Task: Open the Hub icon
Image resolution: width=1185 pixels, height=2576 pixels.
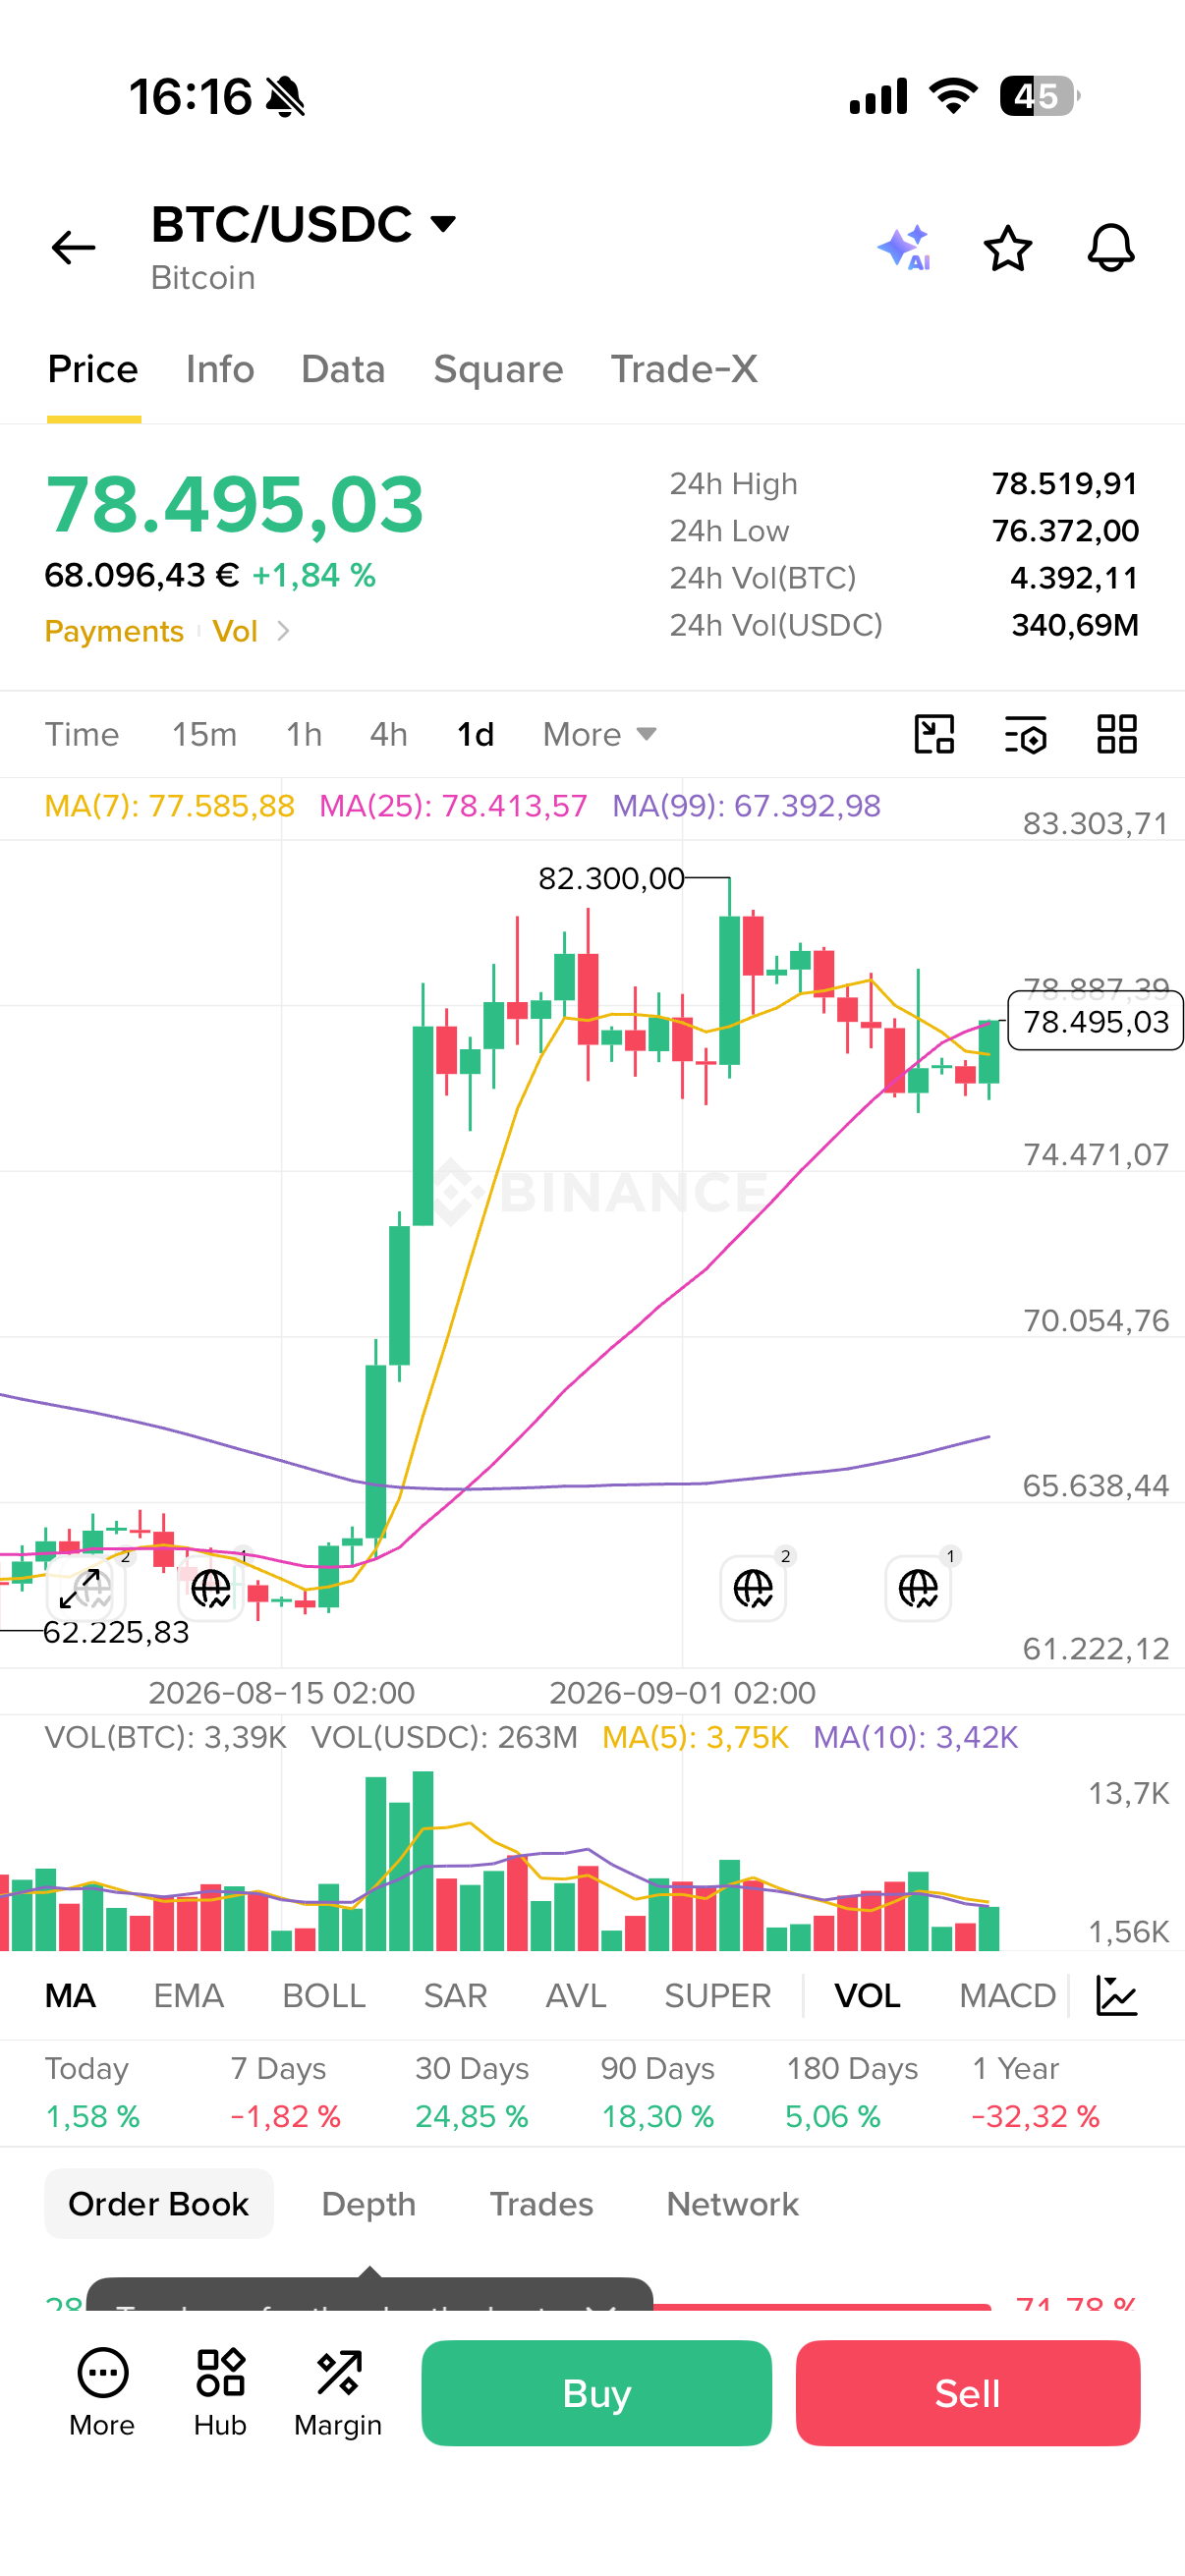Action: click(220, 2392)
